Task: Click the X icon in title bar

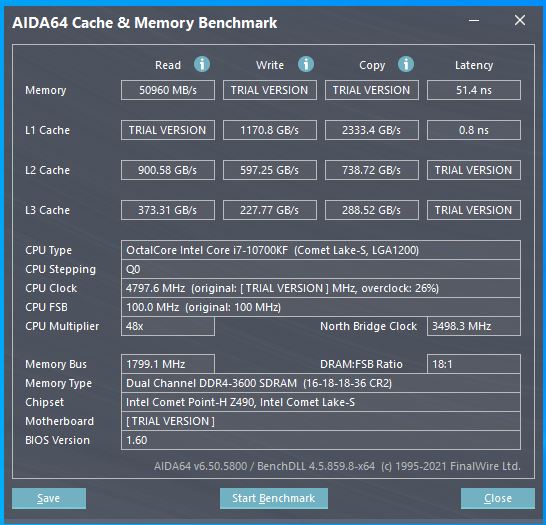Action: click(520, 21)
